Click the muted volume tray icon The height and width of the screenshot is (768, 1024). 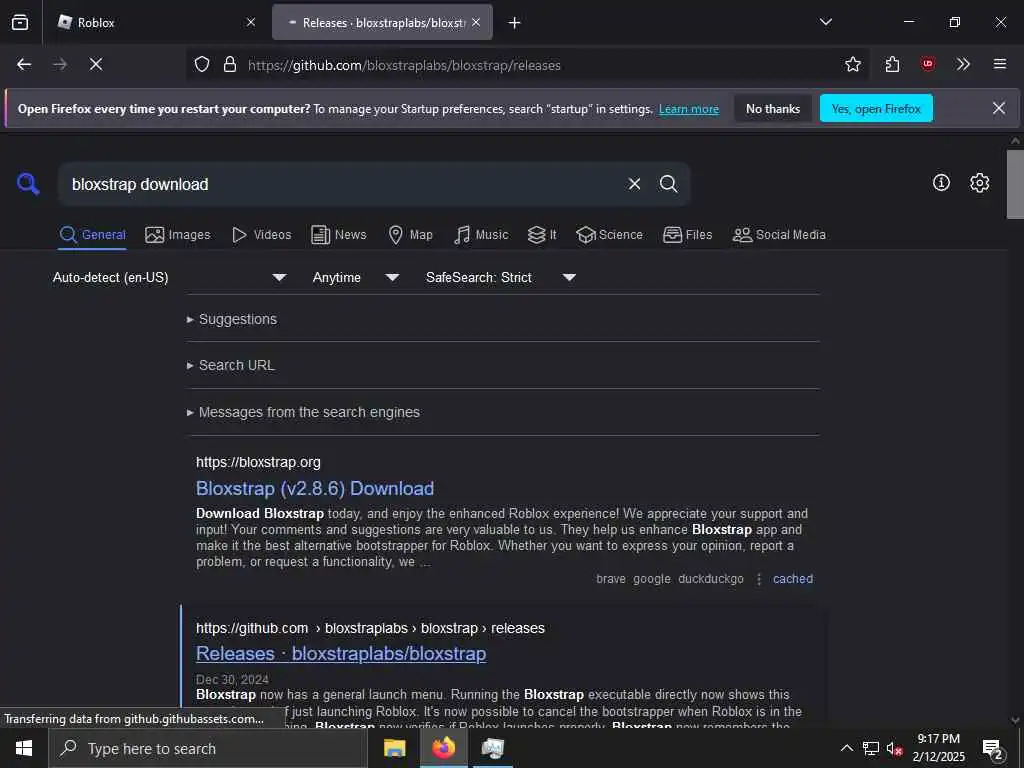click(x=894, y=748)
